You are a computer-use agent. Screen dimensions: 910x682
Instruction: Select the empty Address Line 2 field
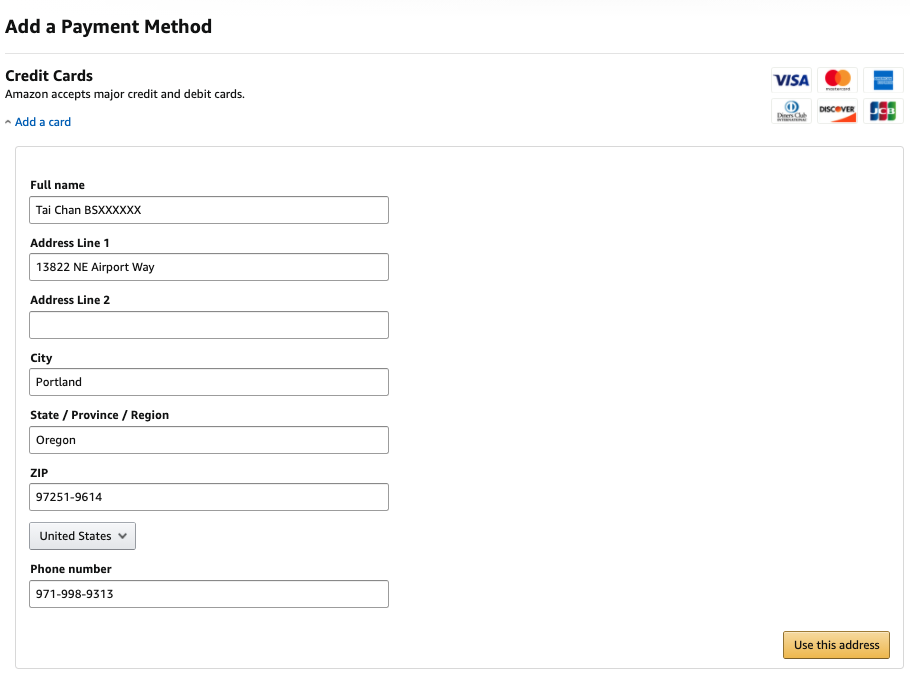(209, 325)
